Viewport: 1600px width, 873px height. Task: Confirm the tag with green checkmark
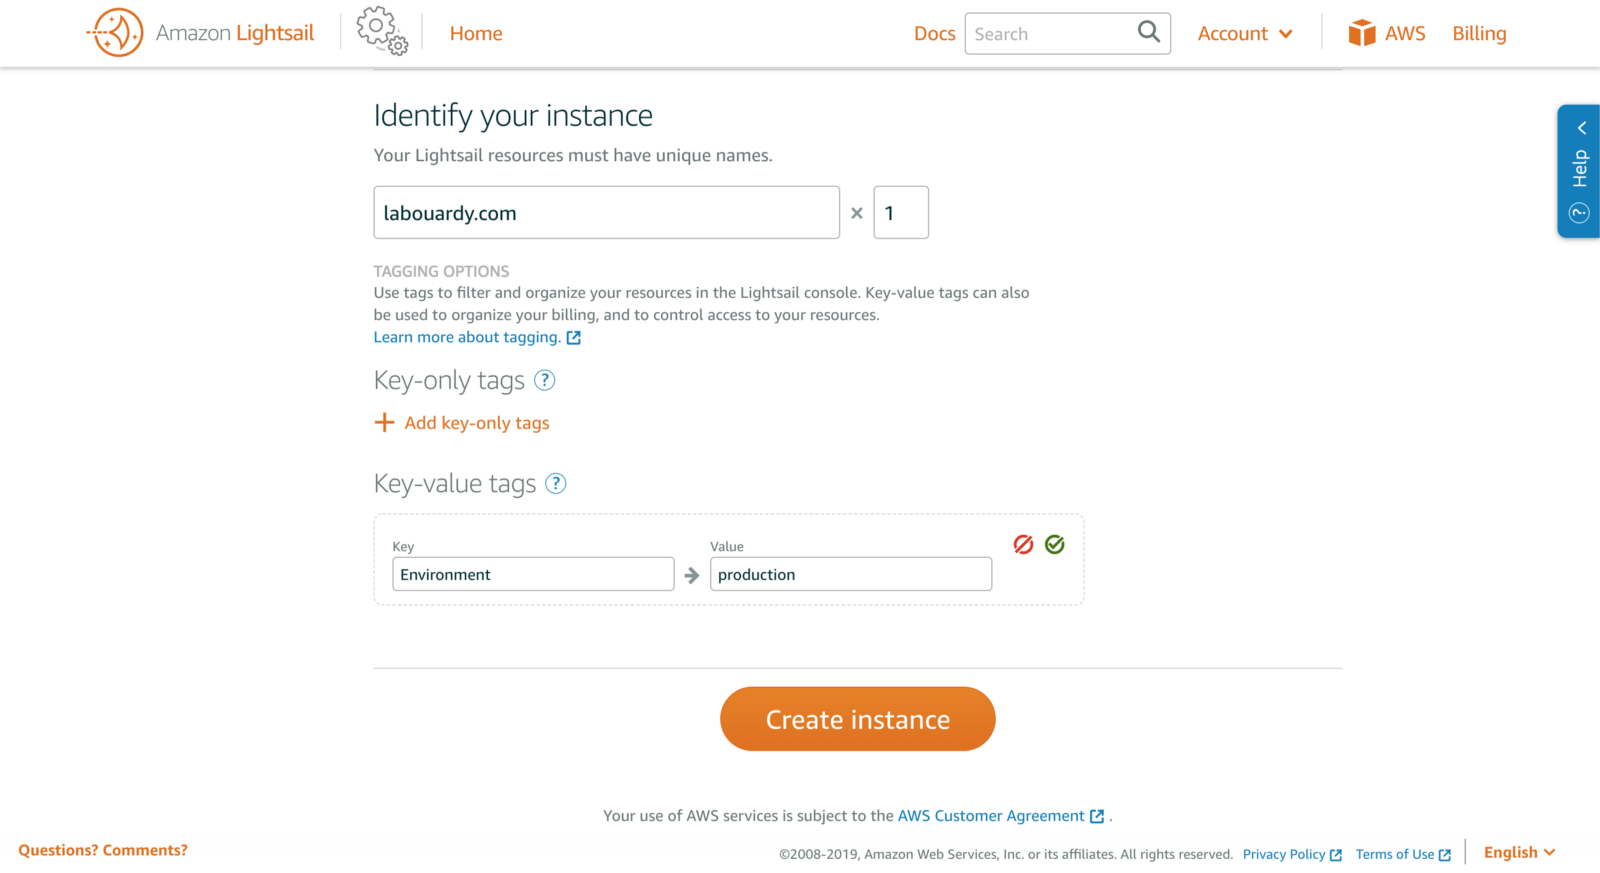[1055, 544]
